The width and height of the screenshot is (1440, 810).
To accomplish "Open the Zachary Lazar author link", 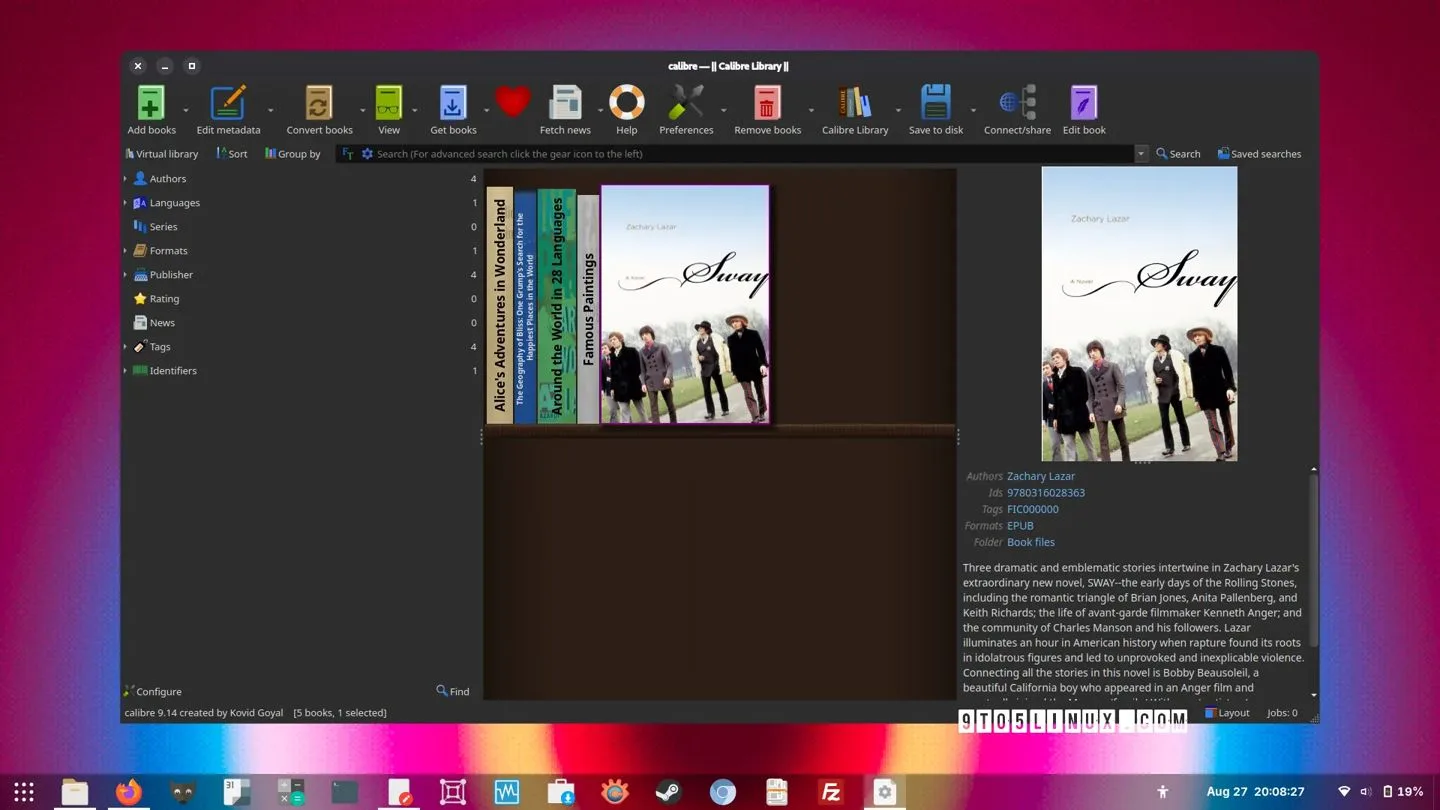I will 1041,476.
